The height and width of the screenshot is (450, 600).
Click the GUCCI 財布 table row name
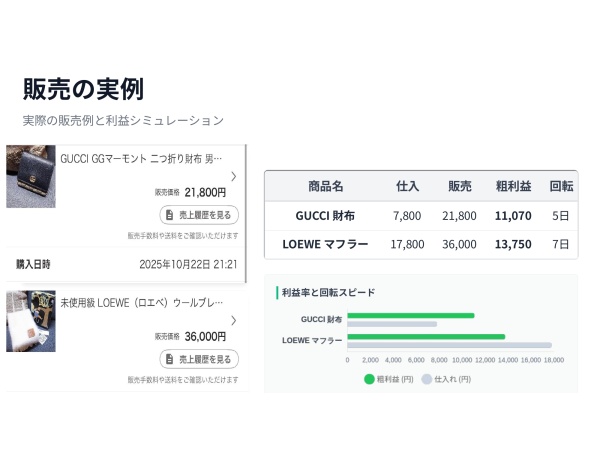click(x=326, y=215)
